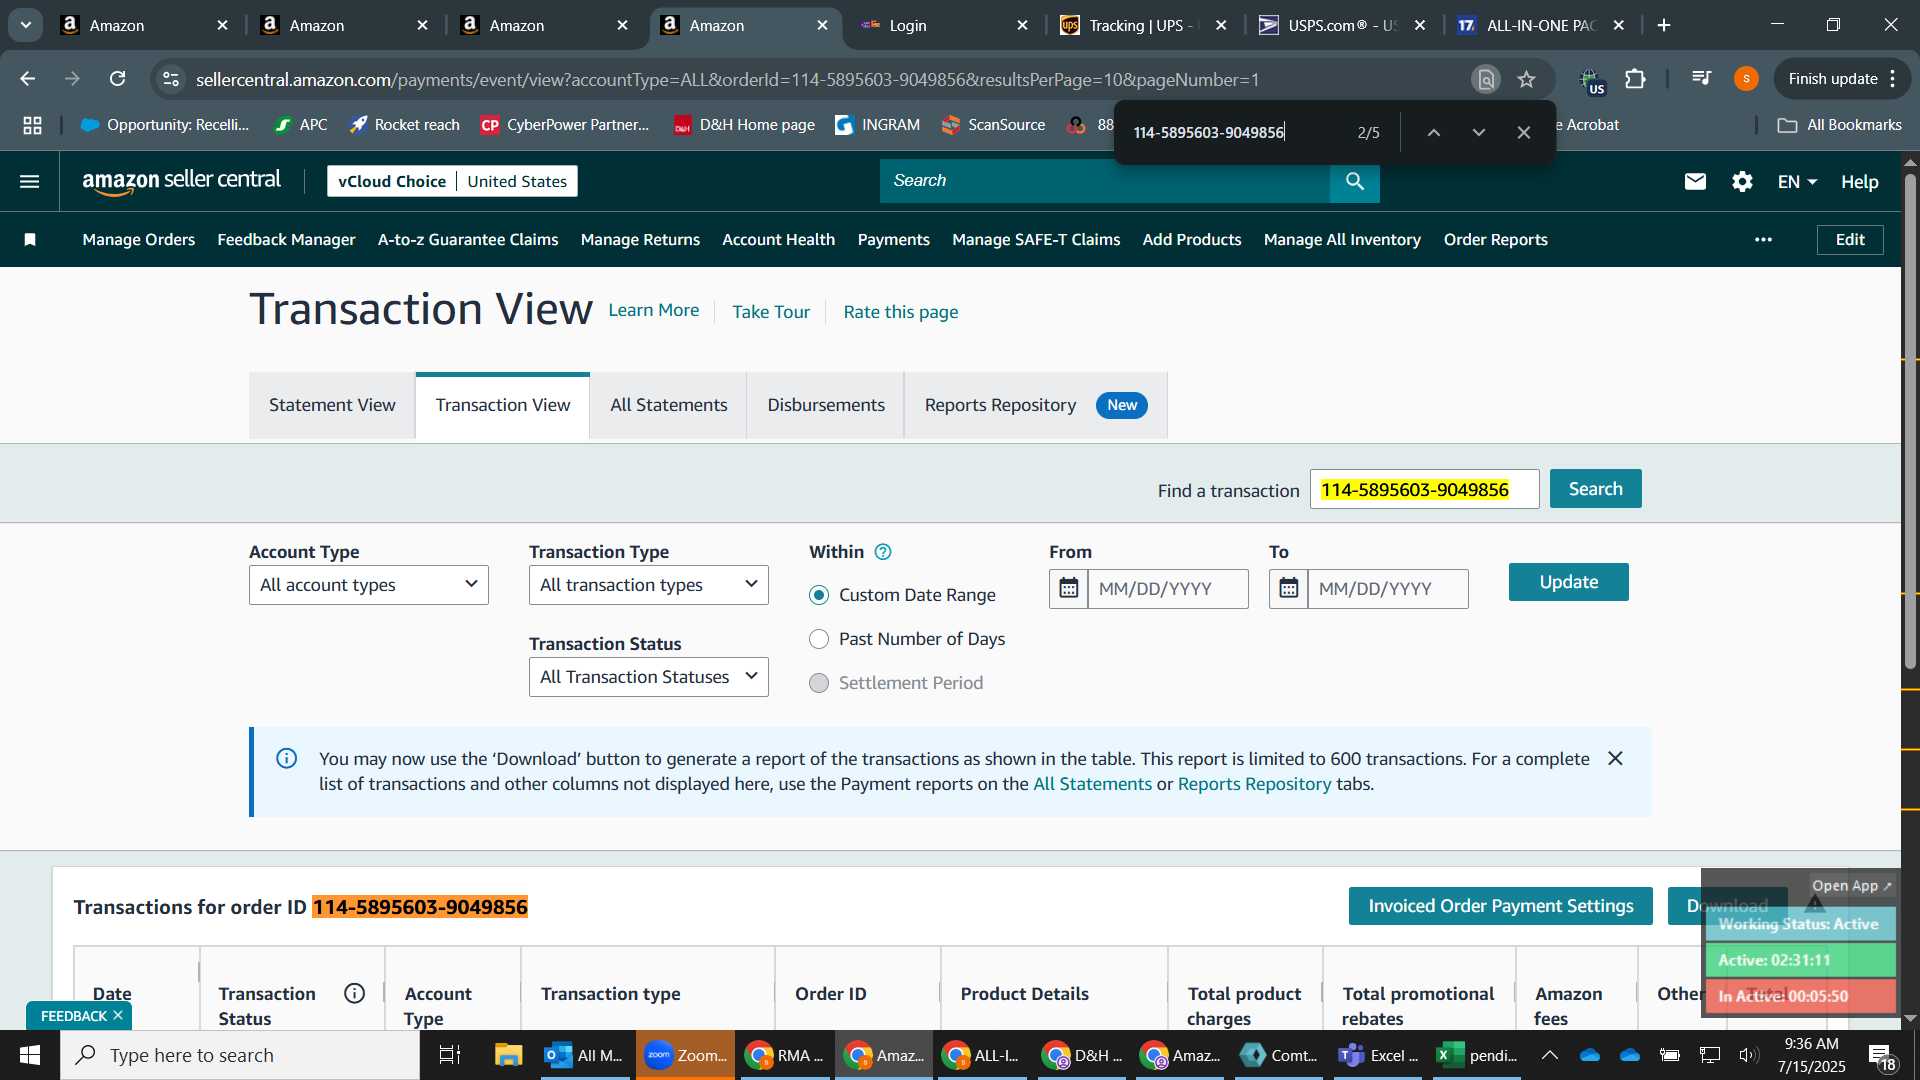Screen dimensions: 1920x1080
Task: Click the Search transaction button
Action: click(x=1595, y=489)
